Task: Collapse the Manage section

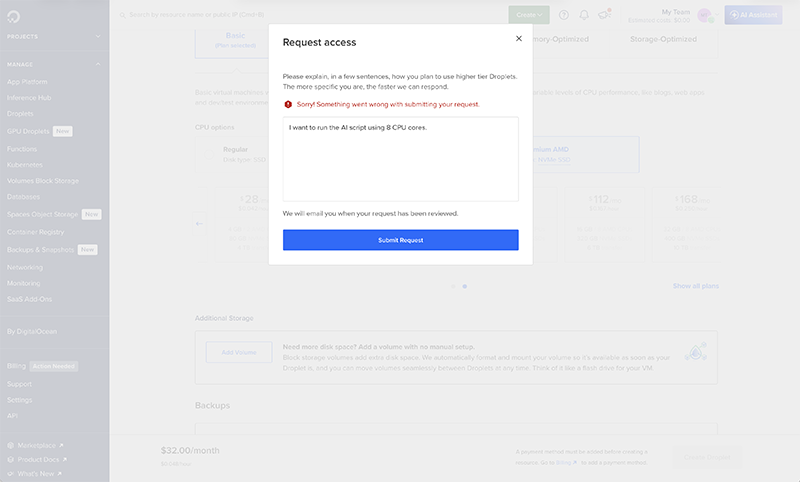Action: 98,64
